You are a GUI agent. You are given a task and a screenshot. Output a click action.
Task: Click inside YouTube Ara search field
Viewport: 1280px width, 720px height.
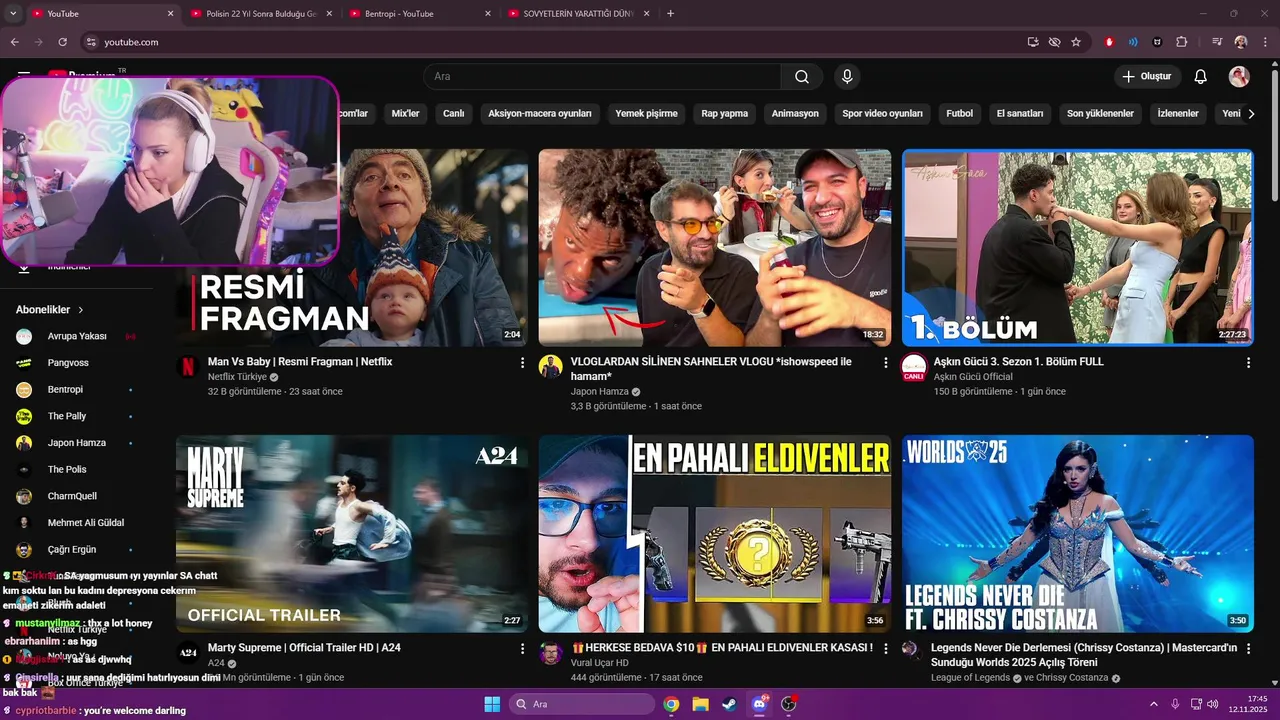point(602,77)
